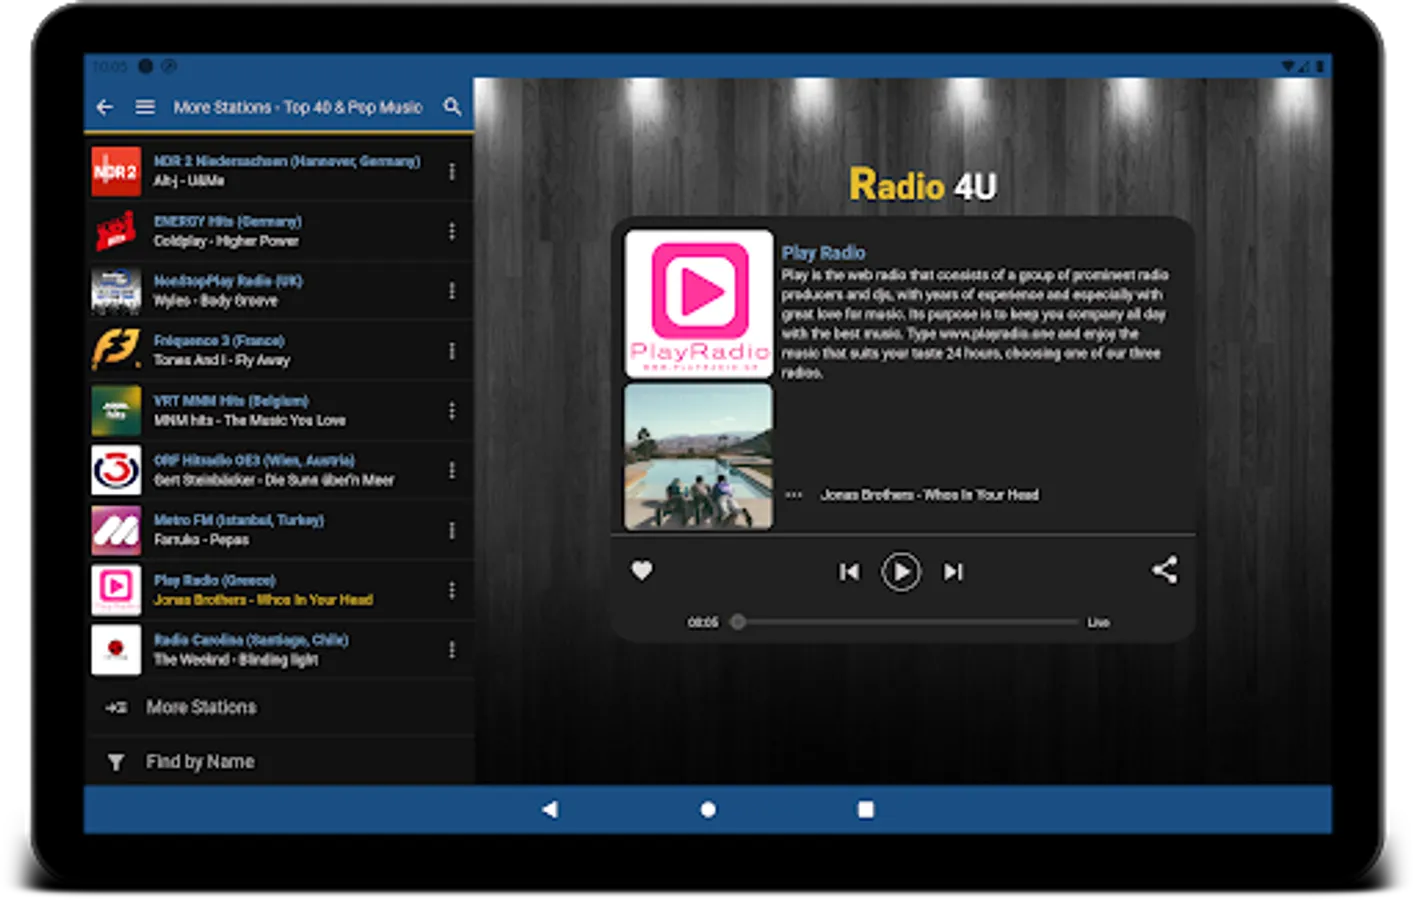Click The Weeknd - Blinding light text

(x=236, y=660)
